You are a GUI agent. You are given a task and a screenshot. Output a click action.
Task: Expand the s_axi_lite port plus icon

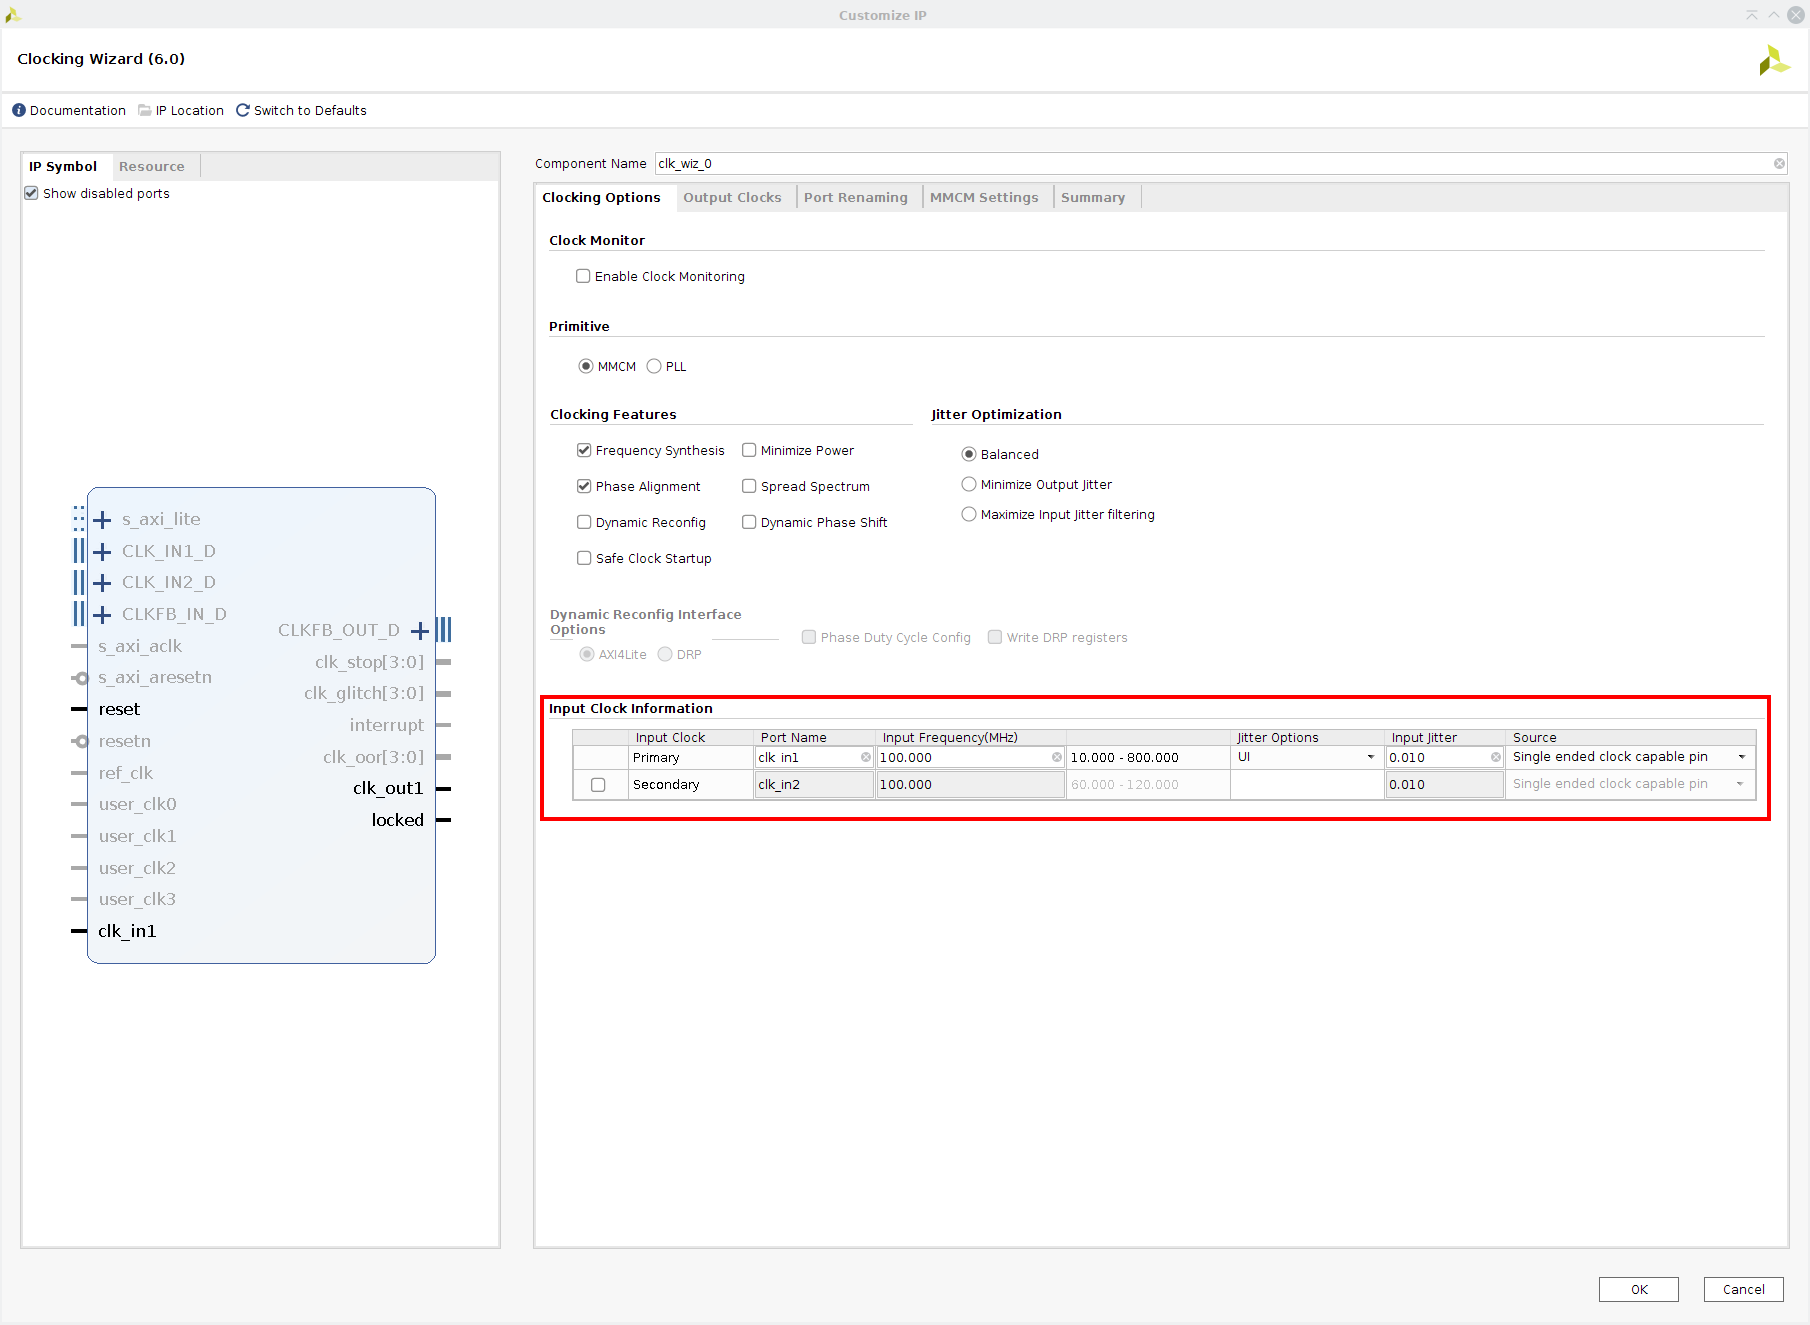tap(102, 520)
